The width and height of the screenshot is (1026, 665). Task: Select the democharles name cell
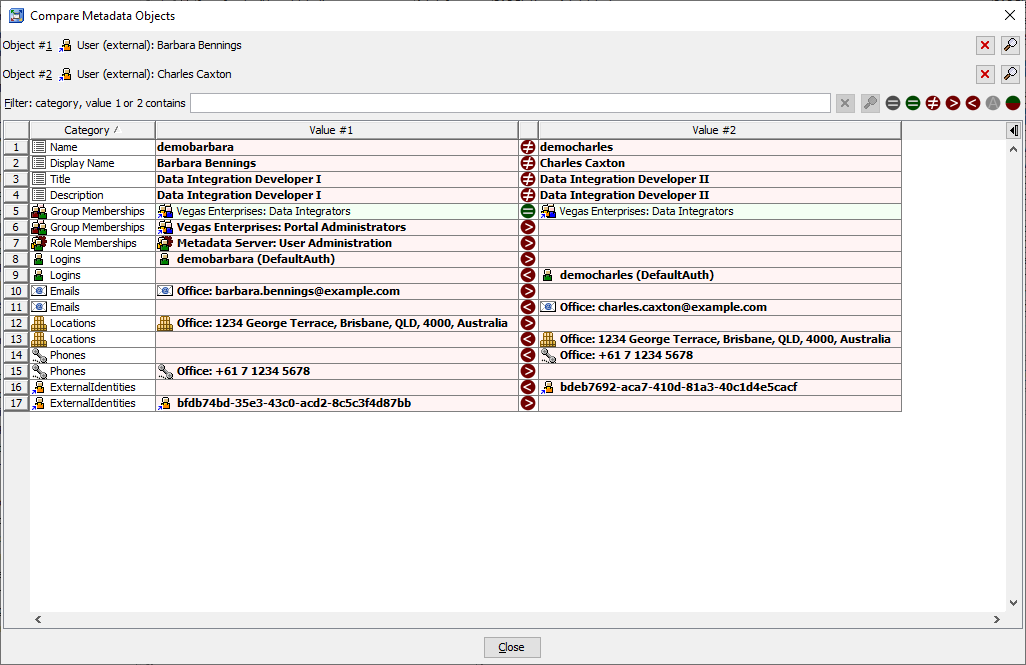719,147
